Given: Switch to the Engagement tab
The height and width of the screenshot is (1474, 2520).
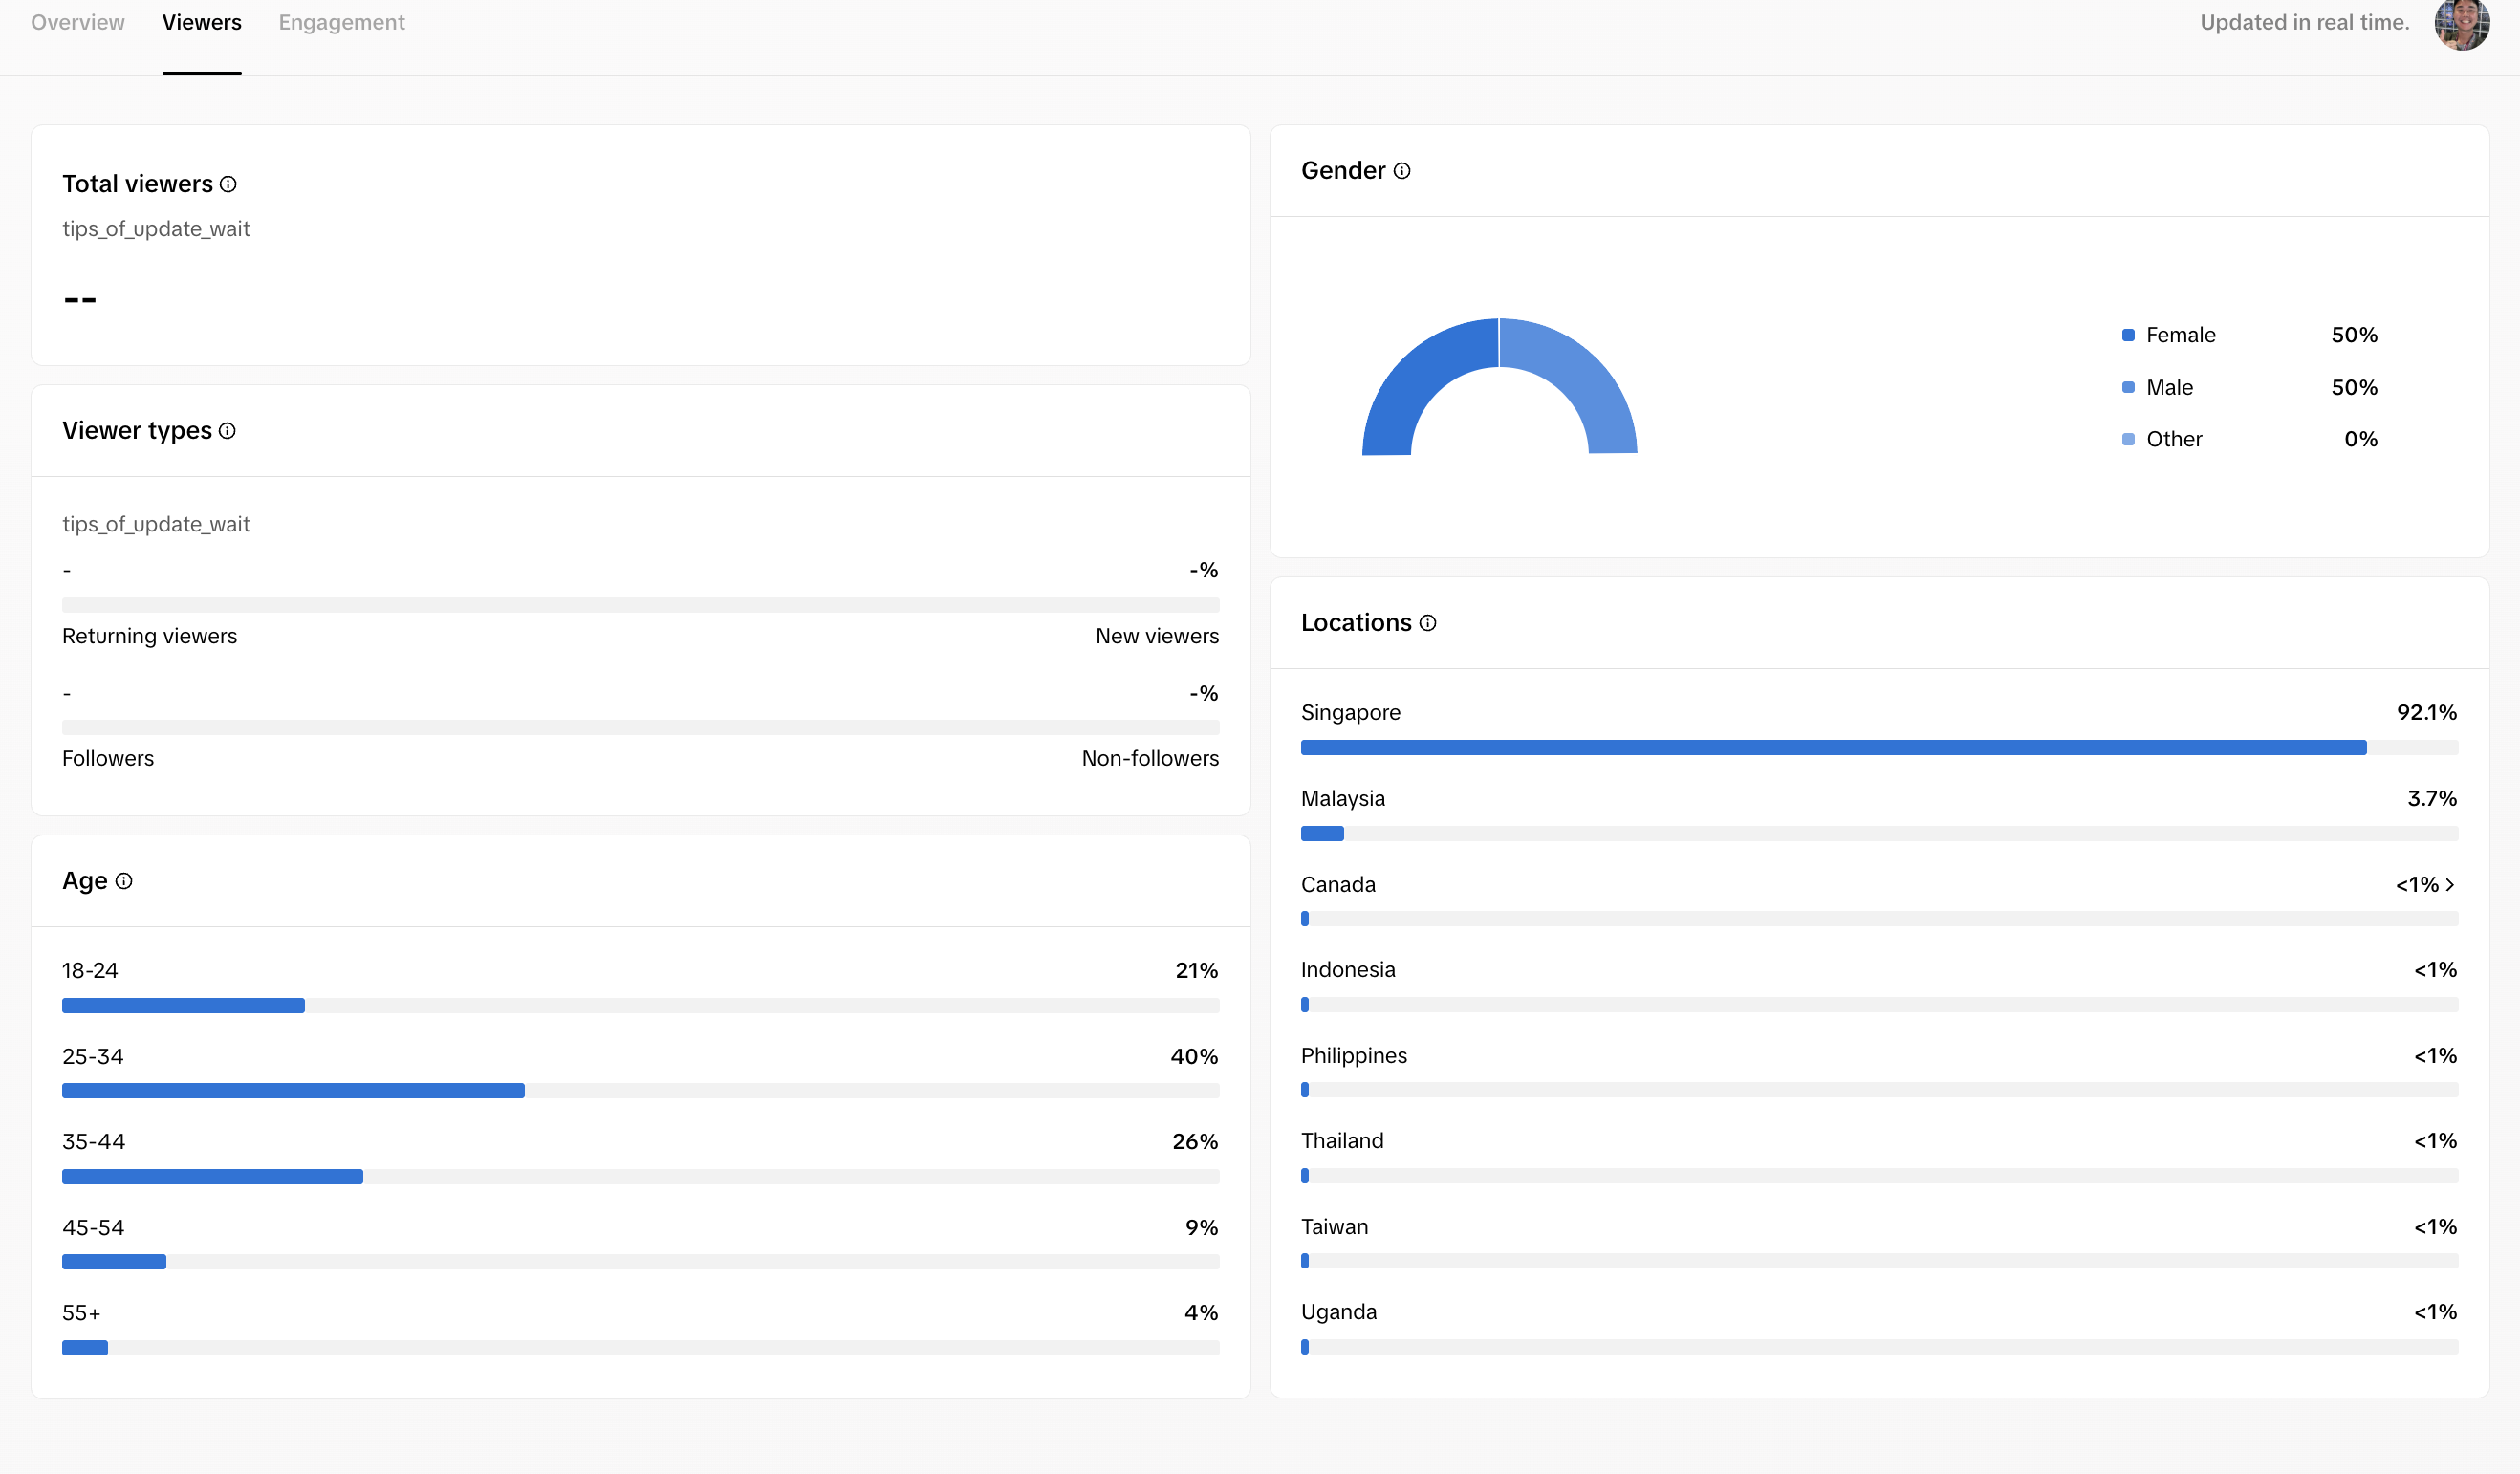Looking at the screenshot, I should (x=342, y=22).
